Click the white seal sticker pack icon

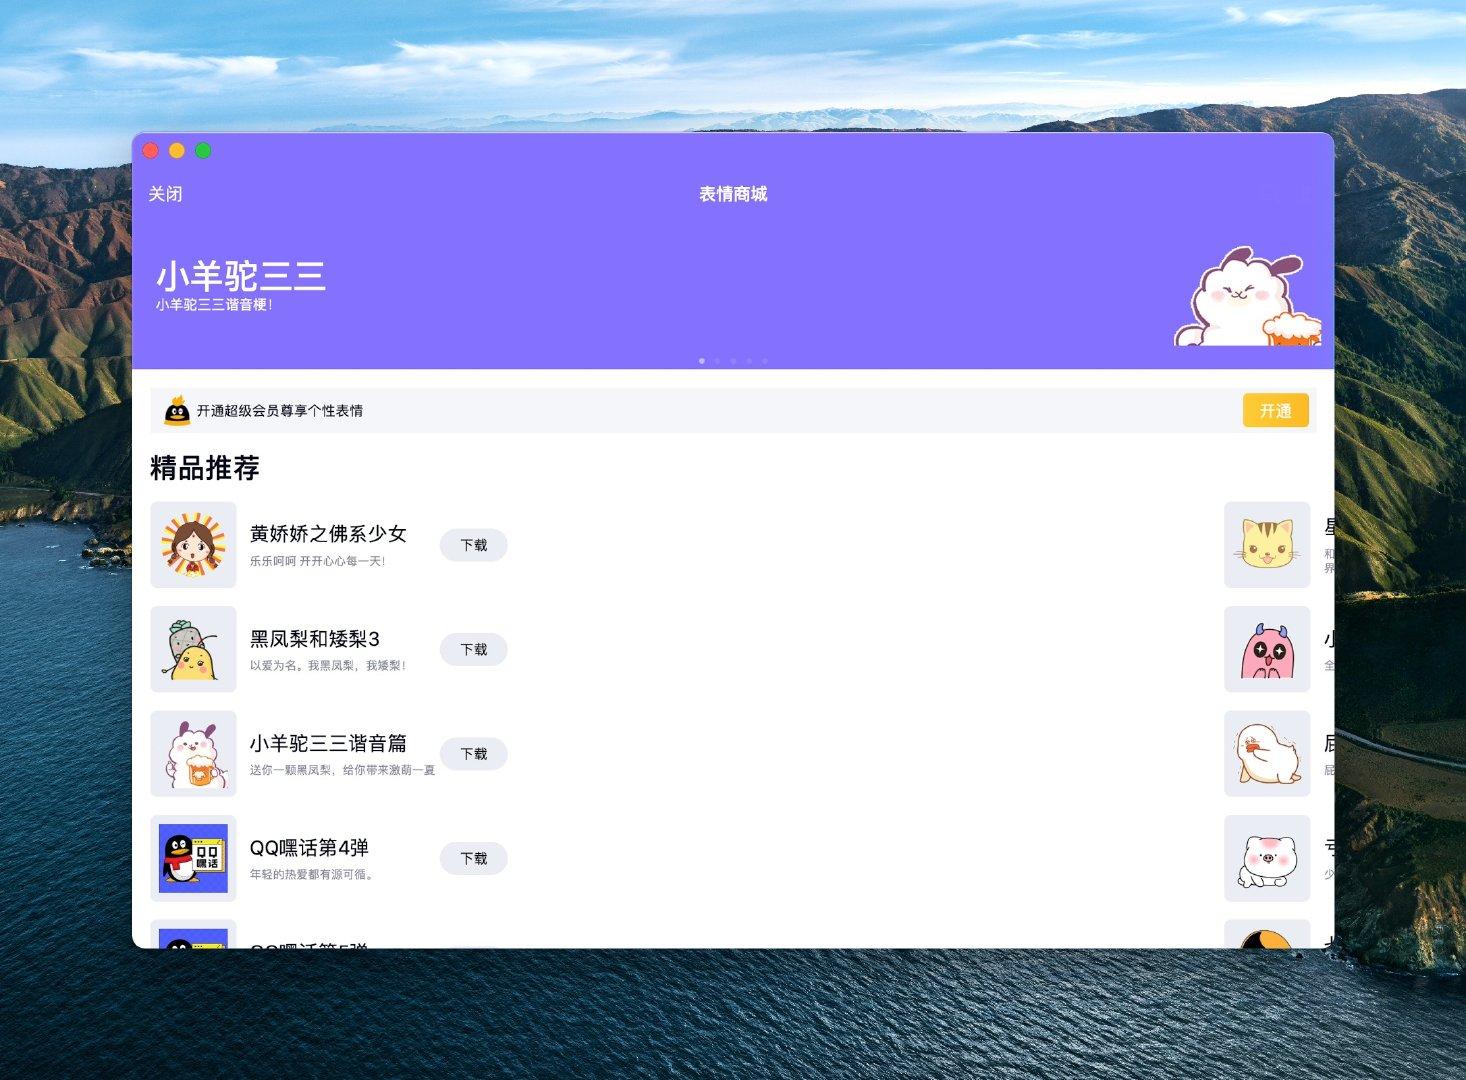coord(1267,753)
